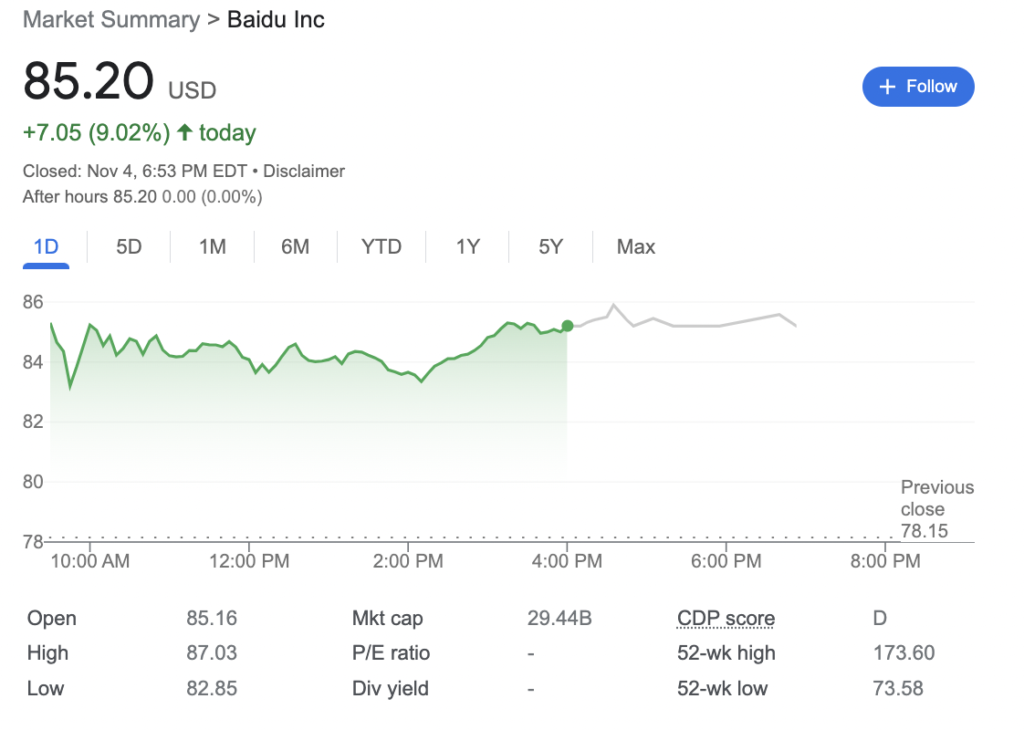Click the Div yield label
This screenshot has width=1024, height=730.
[390, 688]
